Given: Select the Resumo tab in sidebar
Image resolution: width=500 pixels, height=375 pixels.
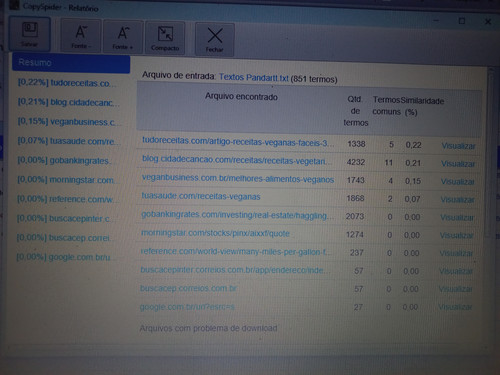Looking at the screenshot, I should tap(71, 63).
